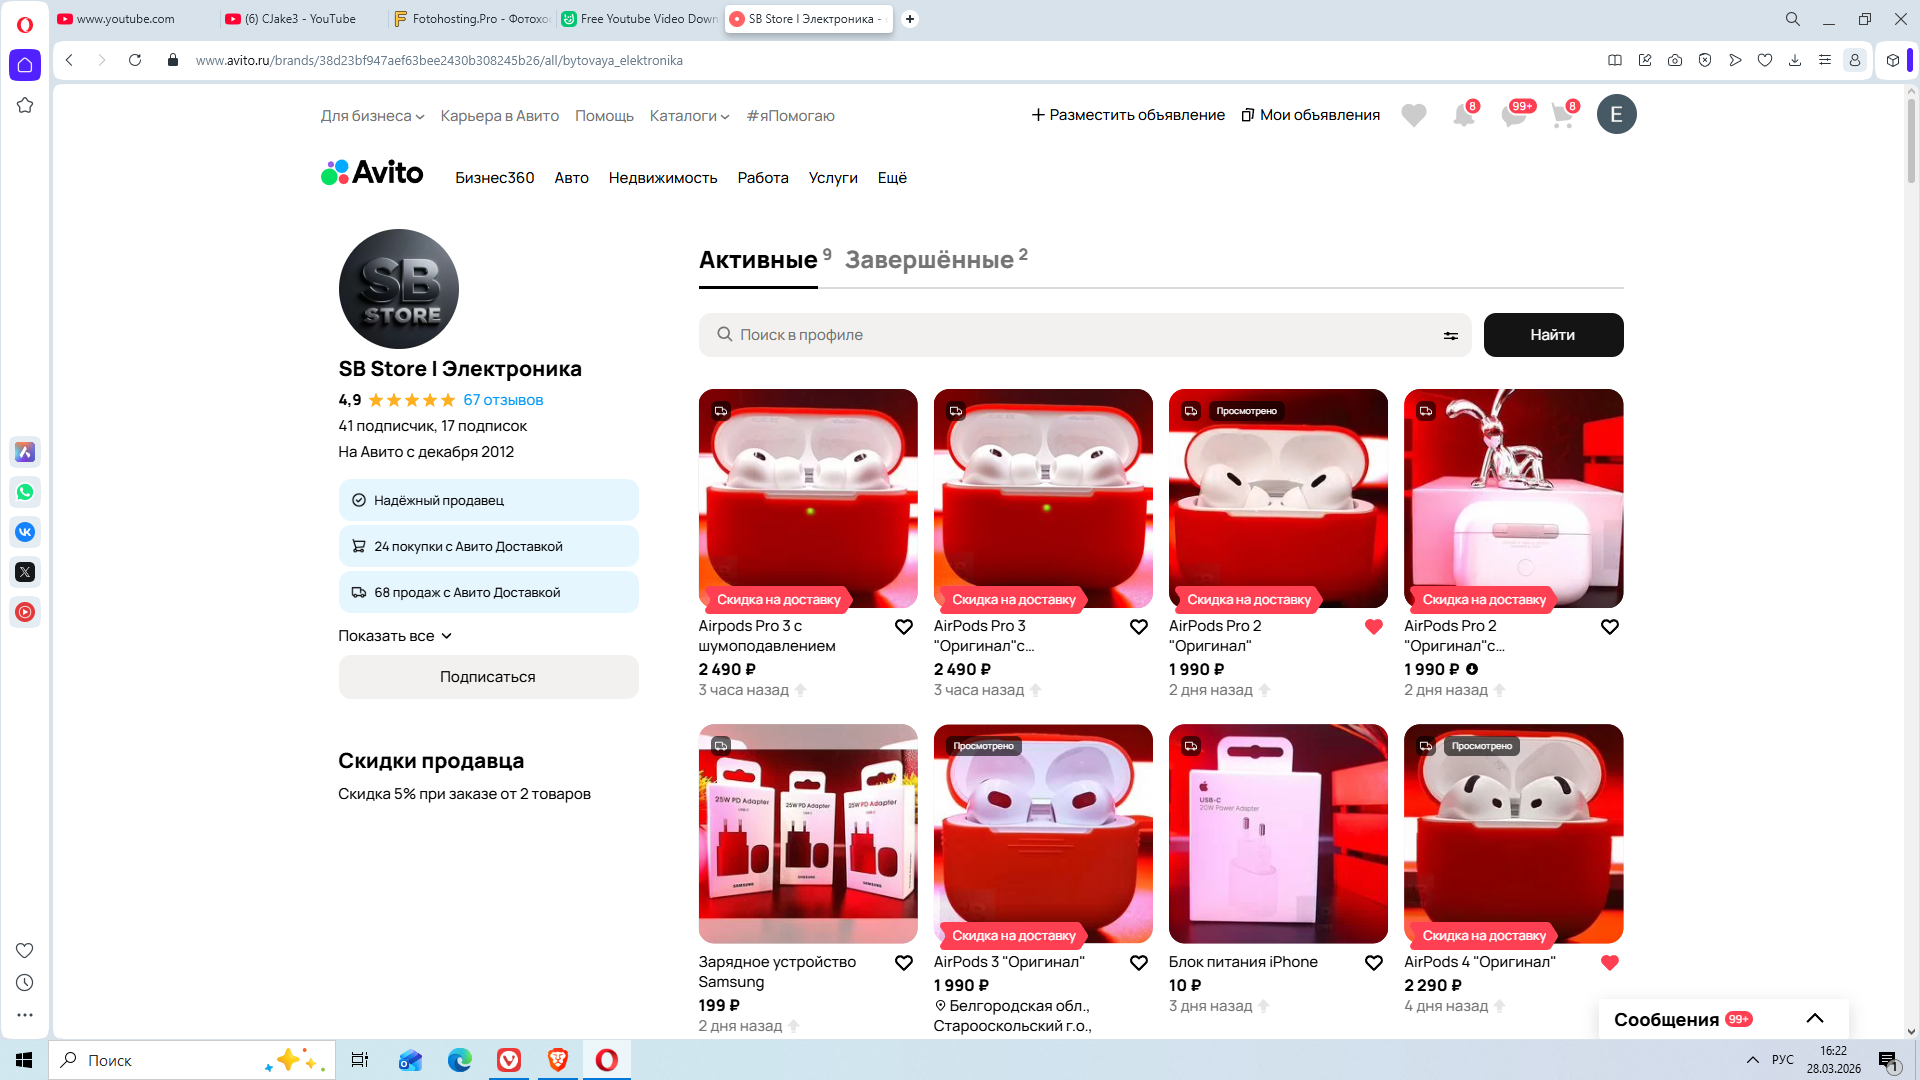The width and height of the screenshot is (1920, 1080).
Task: Open the search filter settings icon
Action: pos(1450,336)
